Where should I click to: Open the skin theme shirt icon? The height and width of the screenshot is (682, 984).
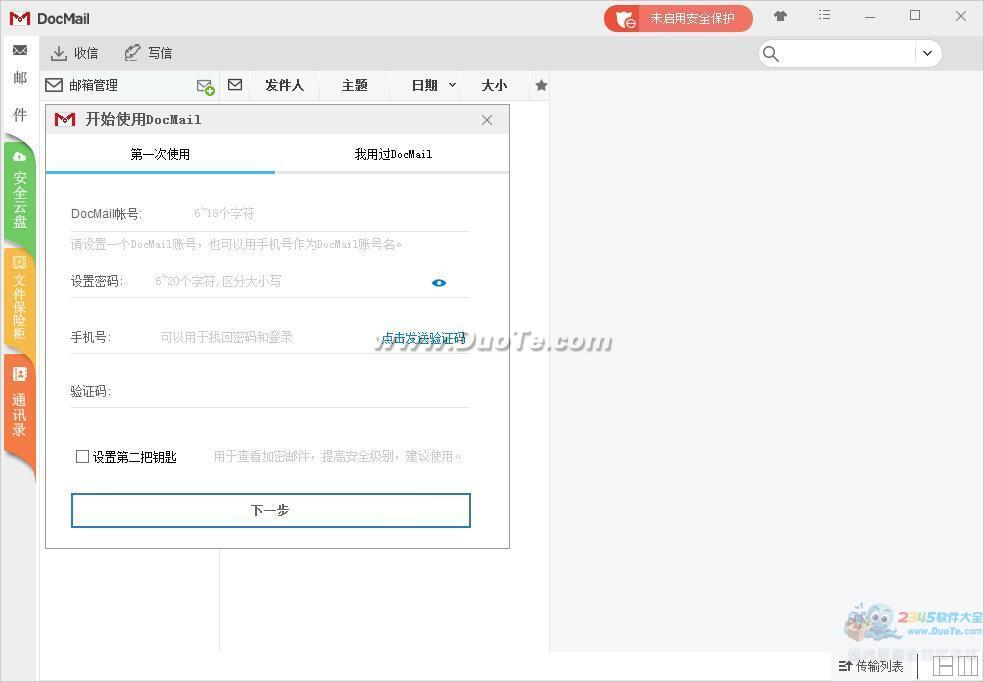coord(780,17)
